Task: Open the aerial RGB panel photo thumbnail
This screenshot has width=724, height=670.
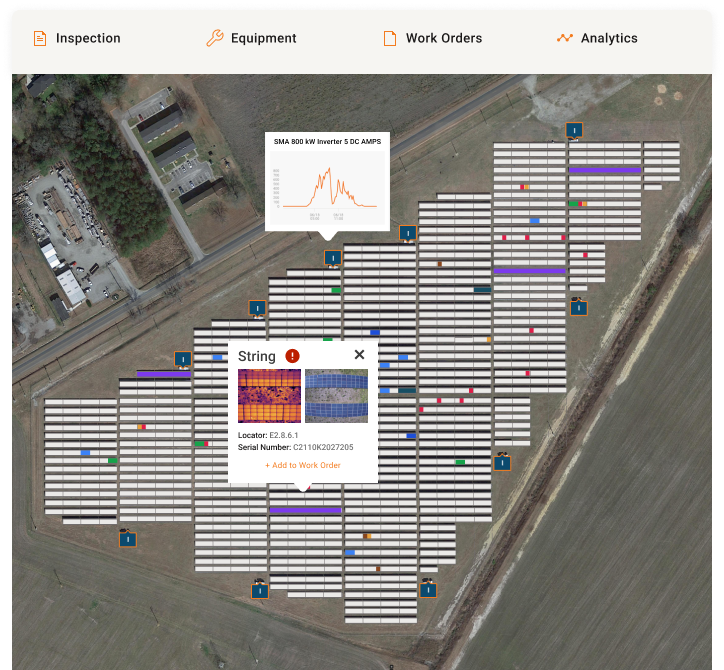Action: 336,396
